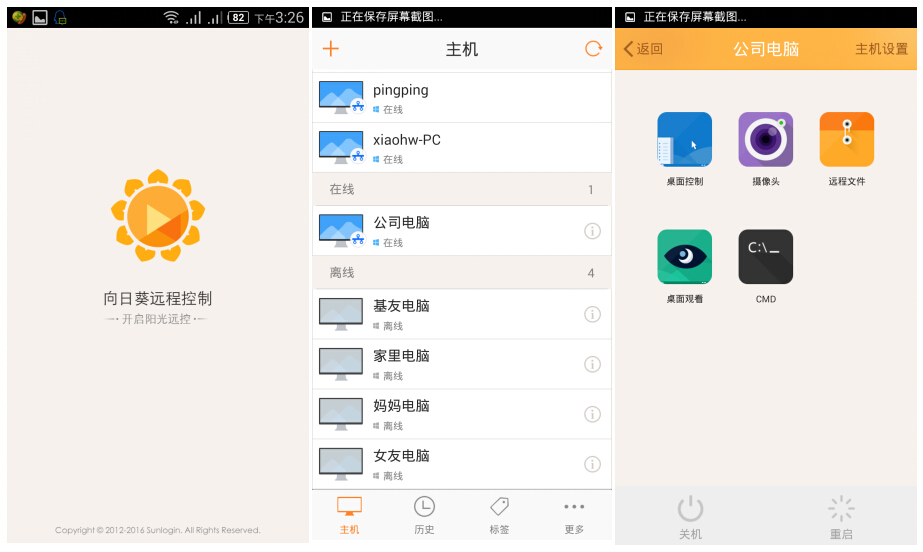Launch 桌面控制 desktop control
Image resolution: width=923 pixels, height=552 pixels.
tap(685, 139)
